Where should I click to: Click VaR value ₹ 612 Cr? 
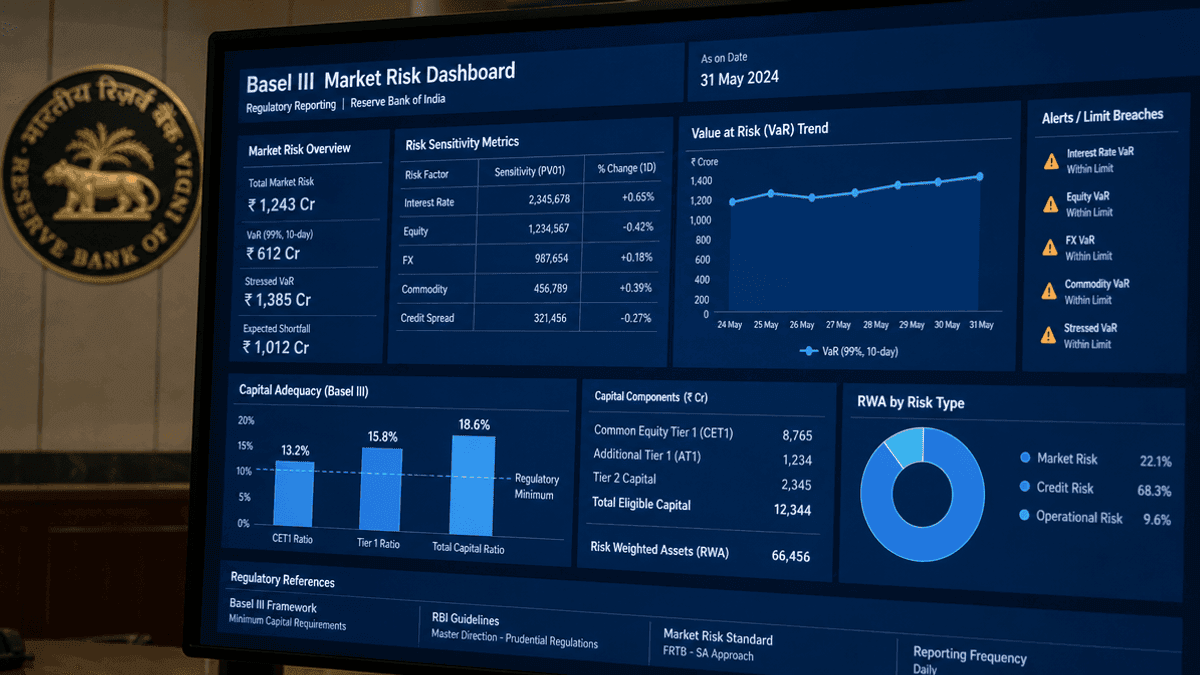(273, 254)
